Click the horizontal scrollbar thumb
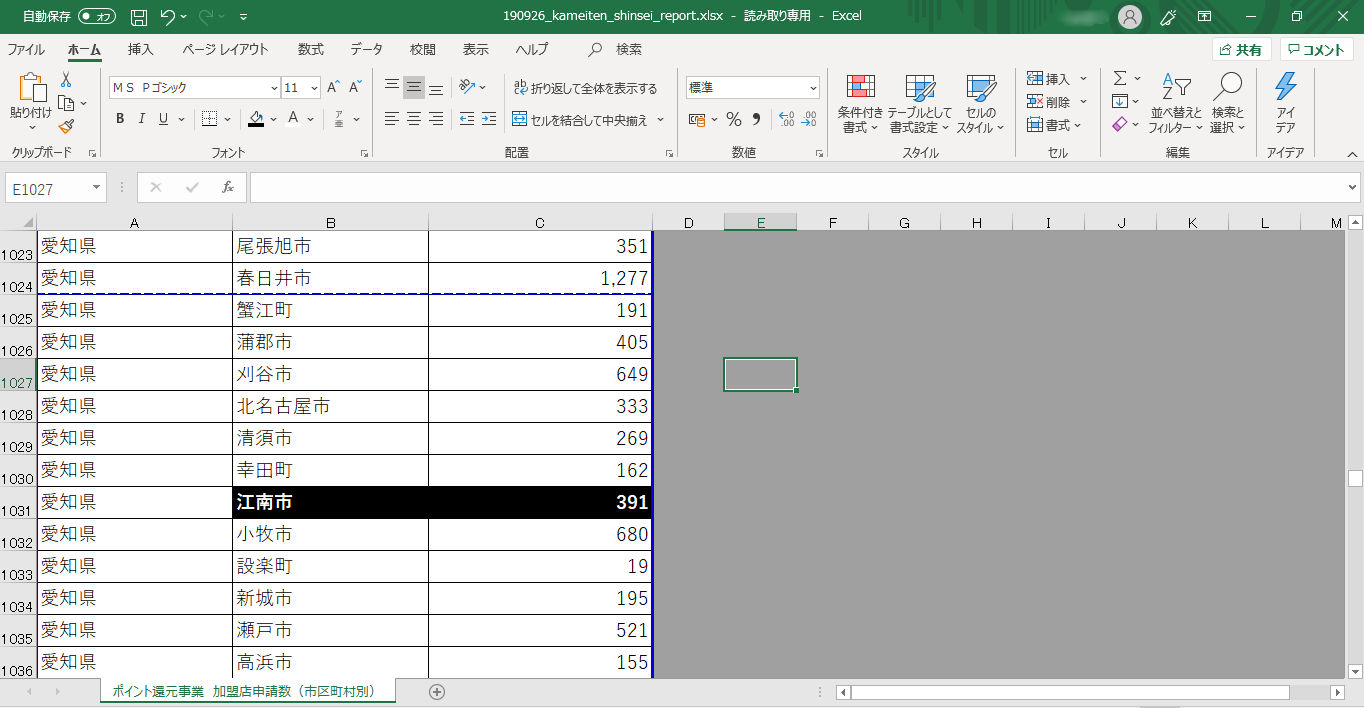Screen dimensions: 1364x708 click(1070, 692)
